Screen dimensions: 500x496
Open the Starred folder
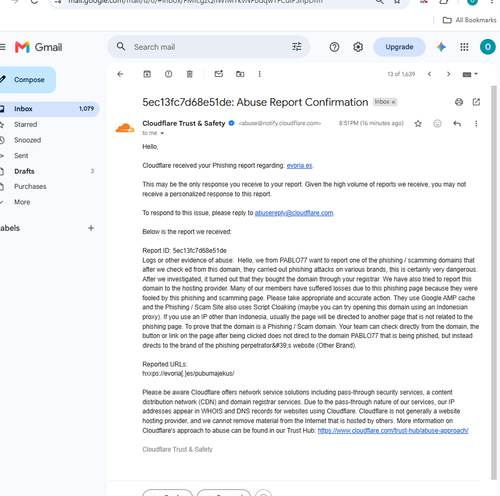pos(25,124)
